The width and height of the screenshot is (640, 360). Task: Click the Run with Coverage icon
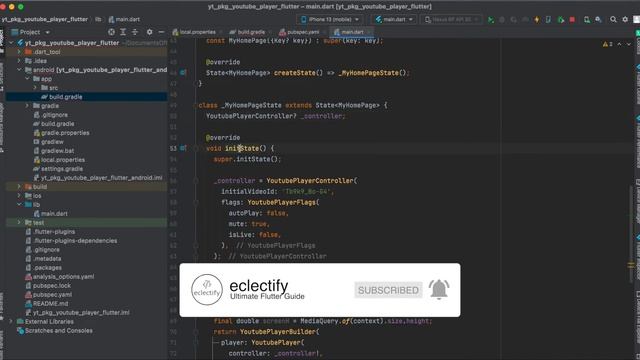(513, 20)
